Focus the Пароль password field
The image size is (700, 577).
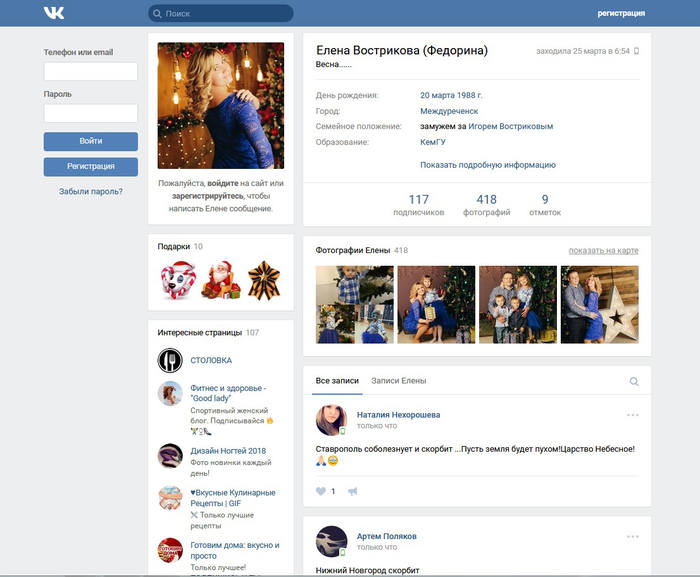click(91, 113)
